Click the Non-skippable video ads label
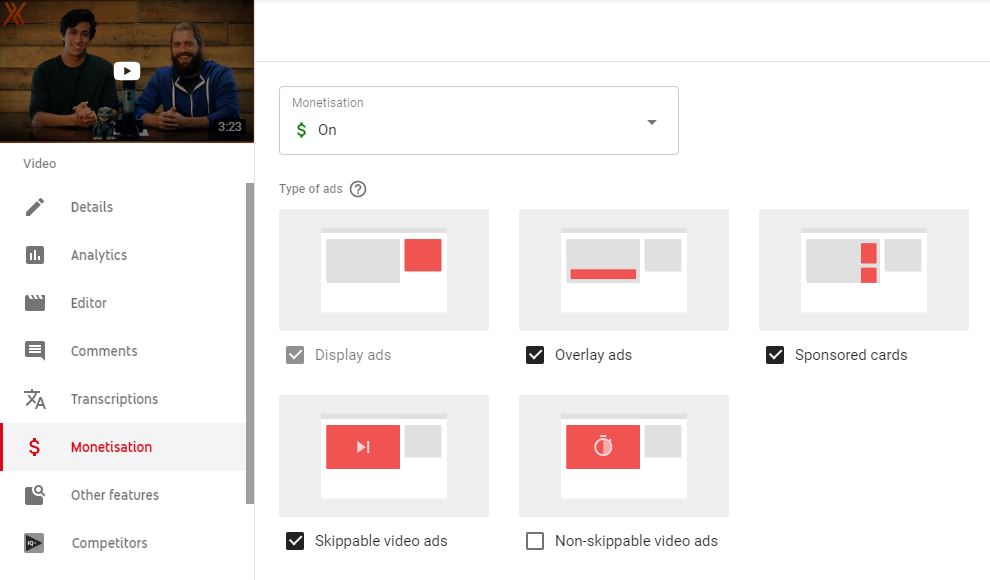Screen dimensions: 990x580 tap(636, 541)
